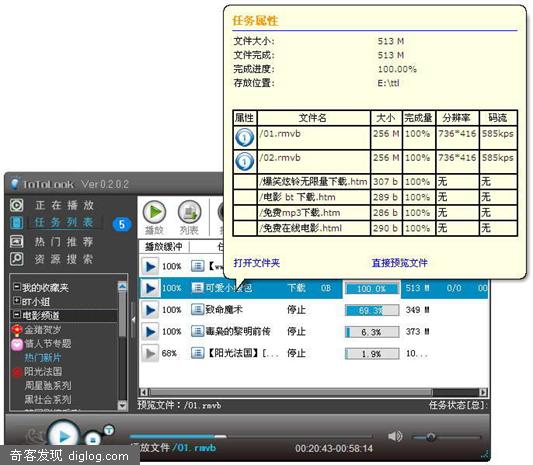Select 正在播放 in the navigation menu
The image size is (533, 465).
tap(65, 205)
